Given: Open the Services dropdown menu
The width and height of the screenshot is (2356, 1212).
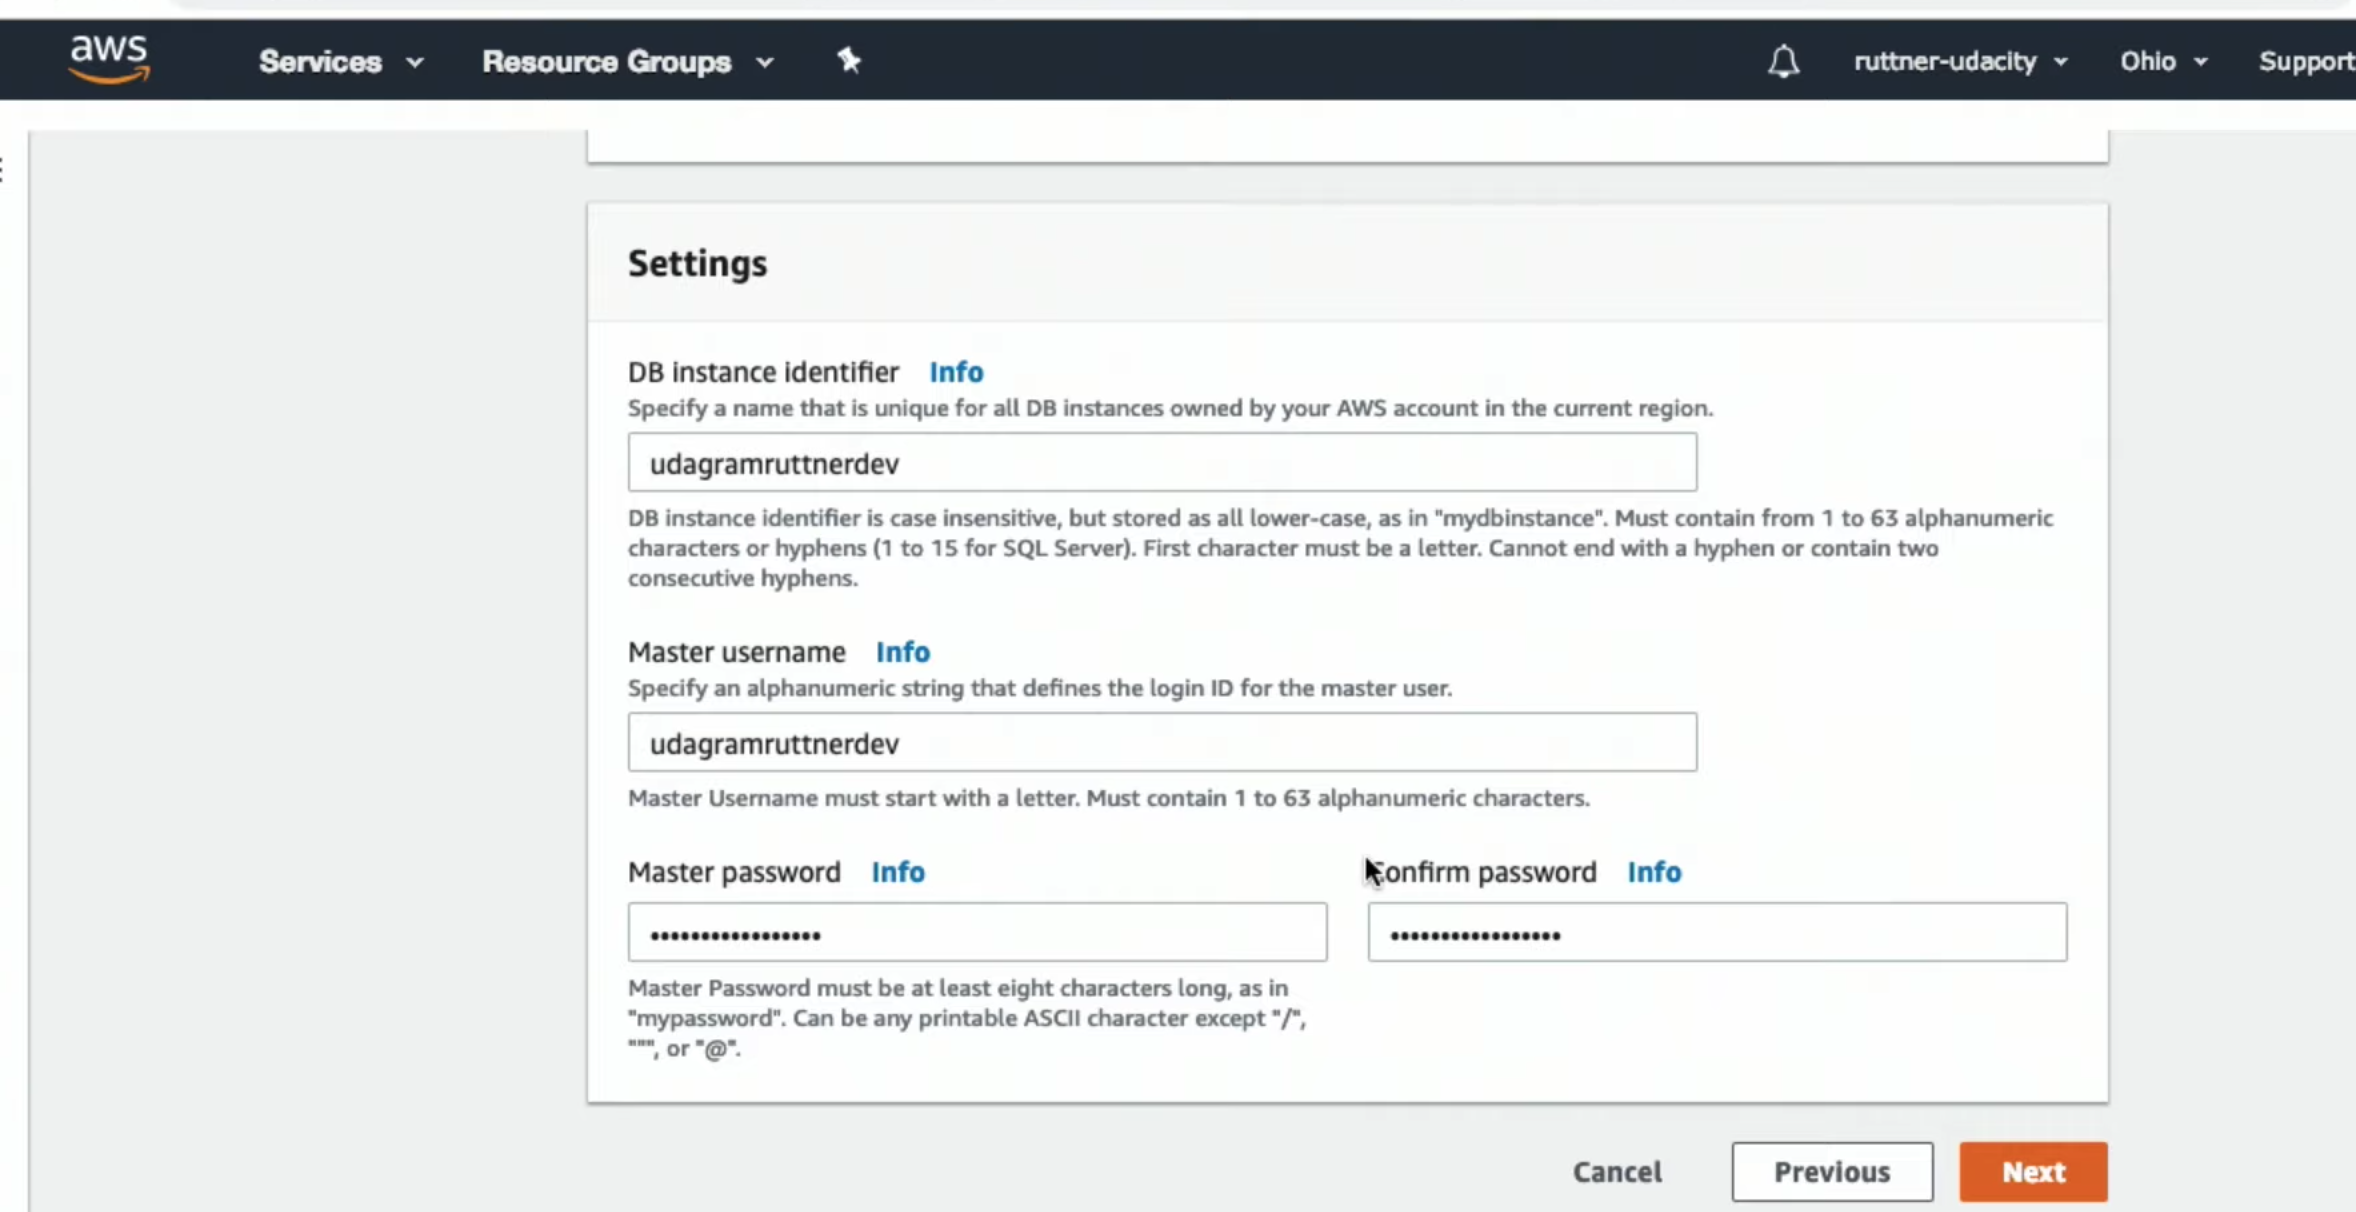Looking at the screenshot, I should (340, 62).
